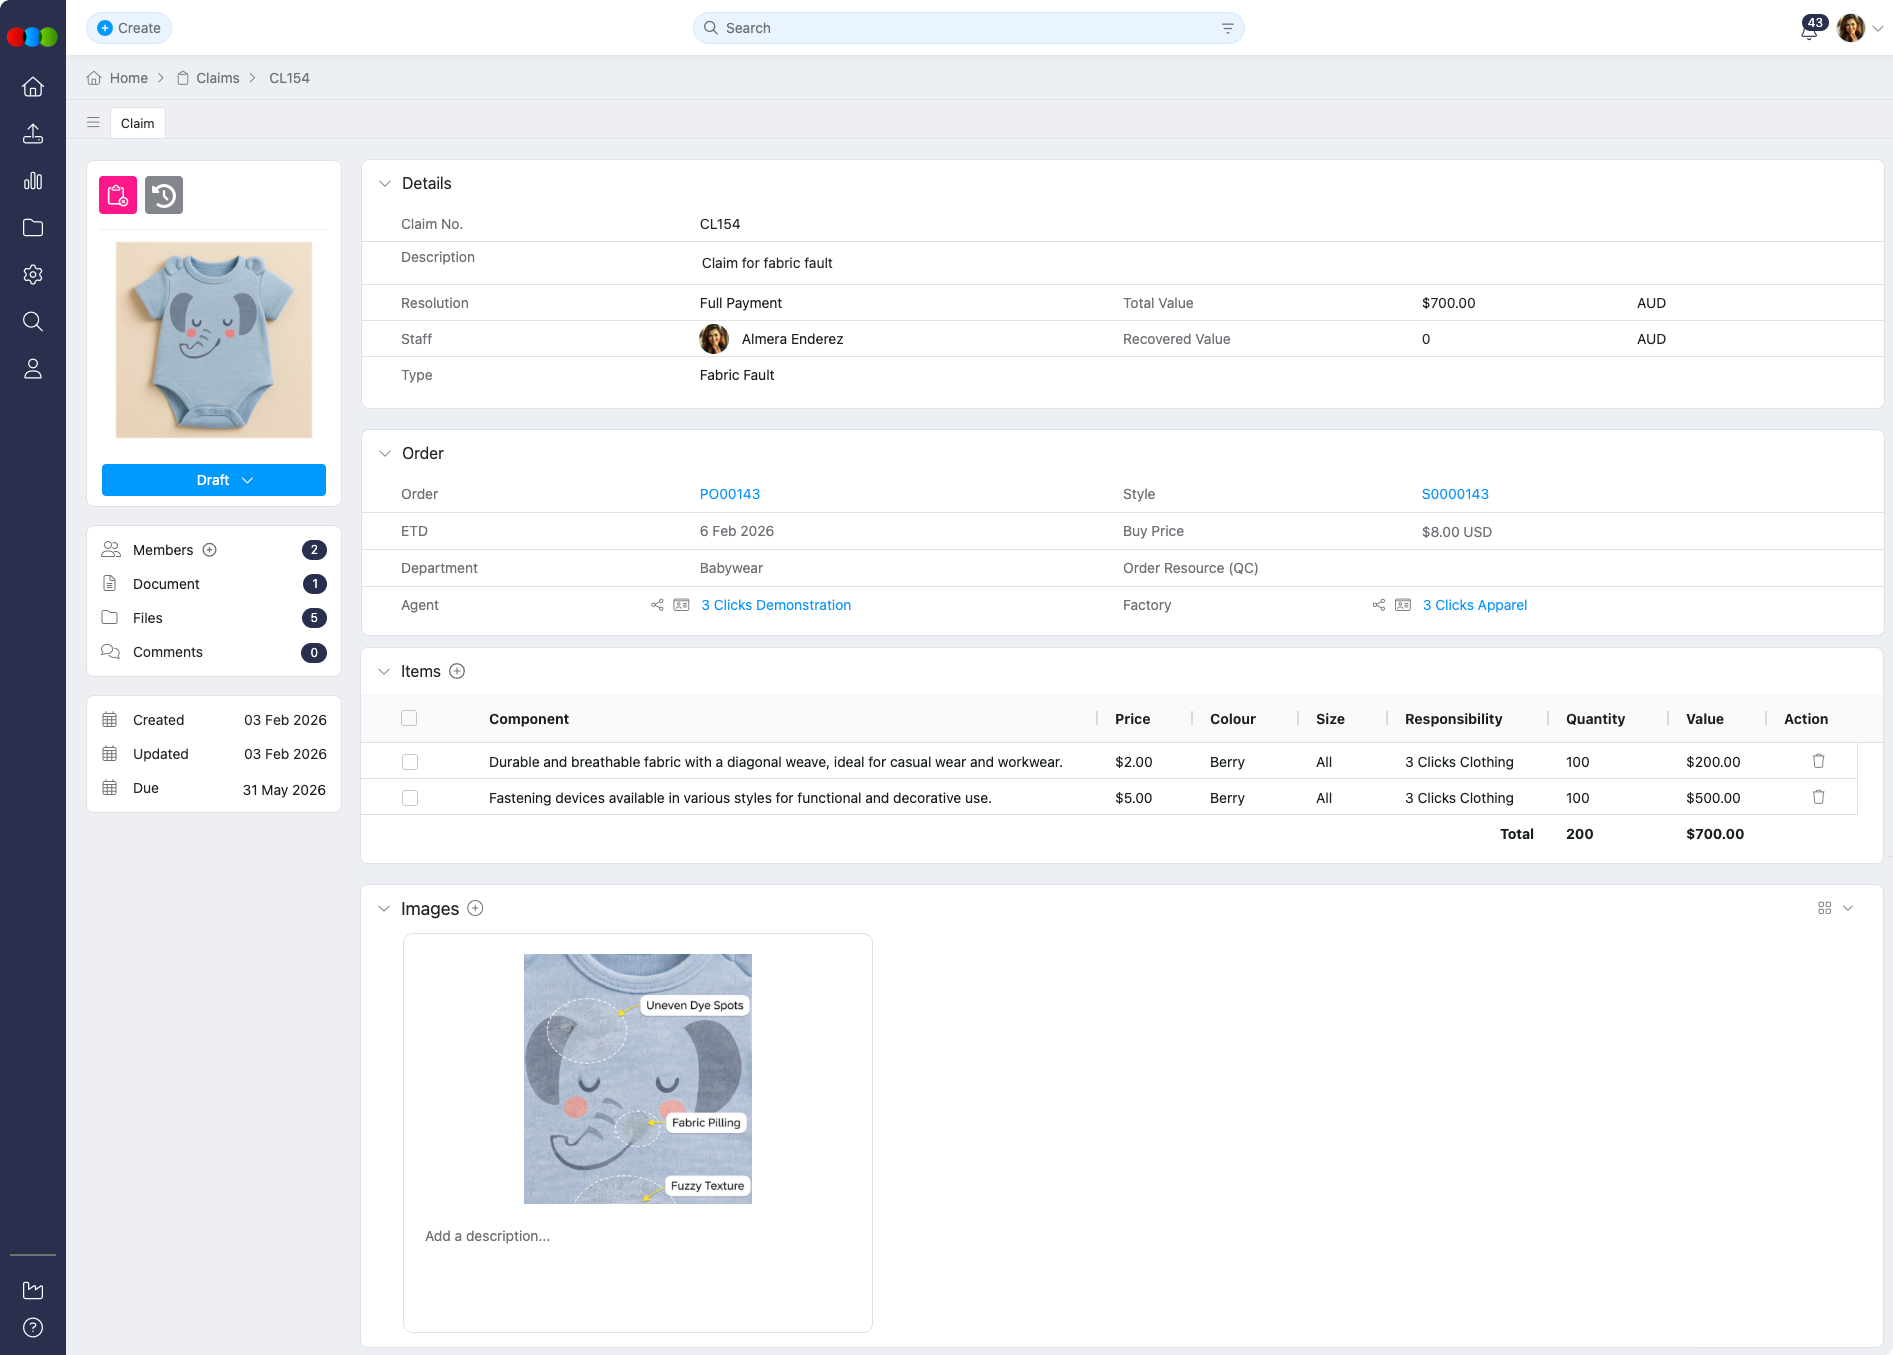Check the durable breathable fabric item row
Screen dimensions: 1893x1355
(x=409, y=761)
